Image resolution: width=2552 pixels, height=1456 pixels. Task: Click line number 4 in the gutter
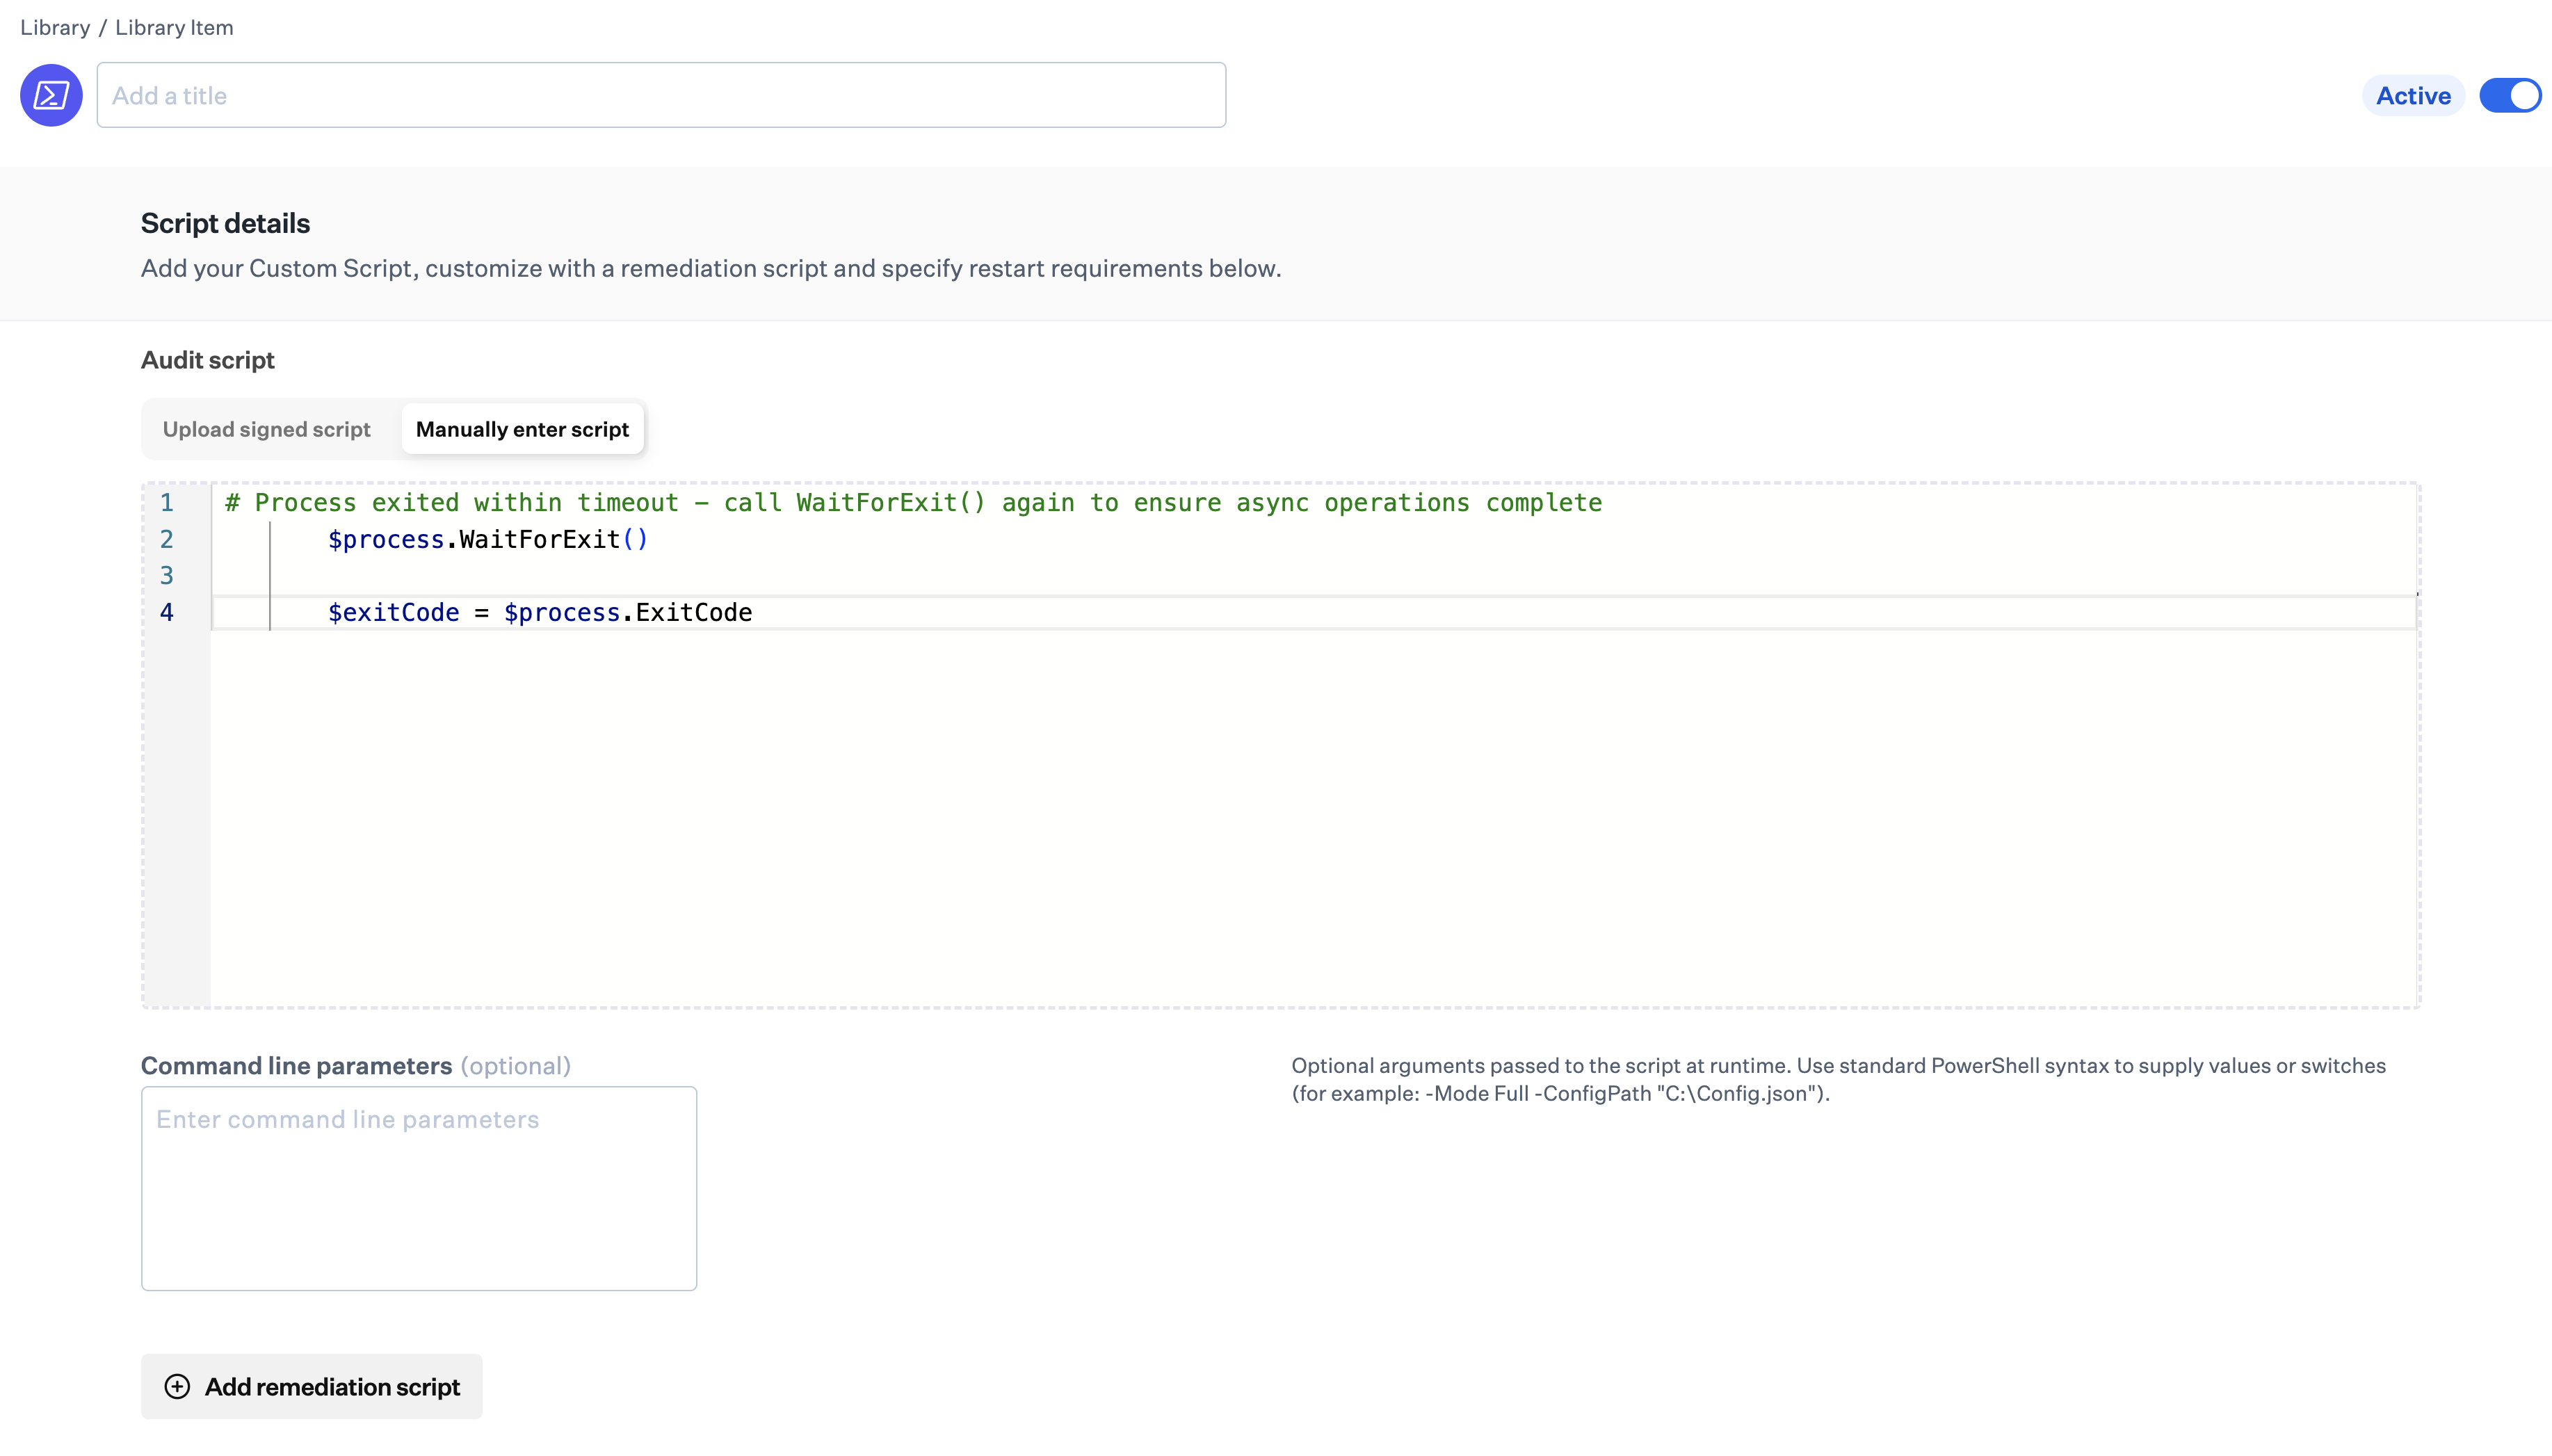click(x=167, y=612)
